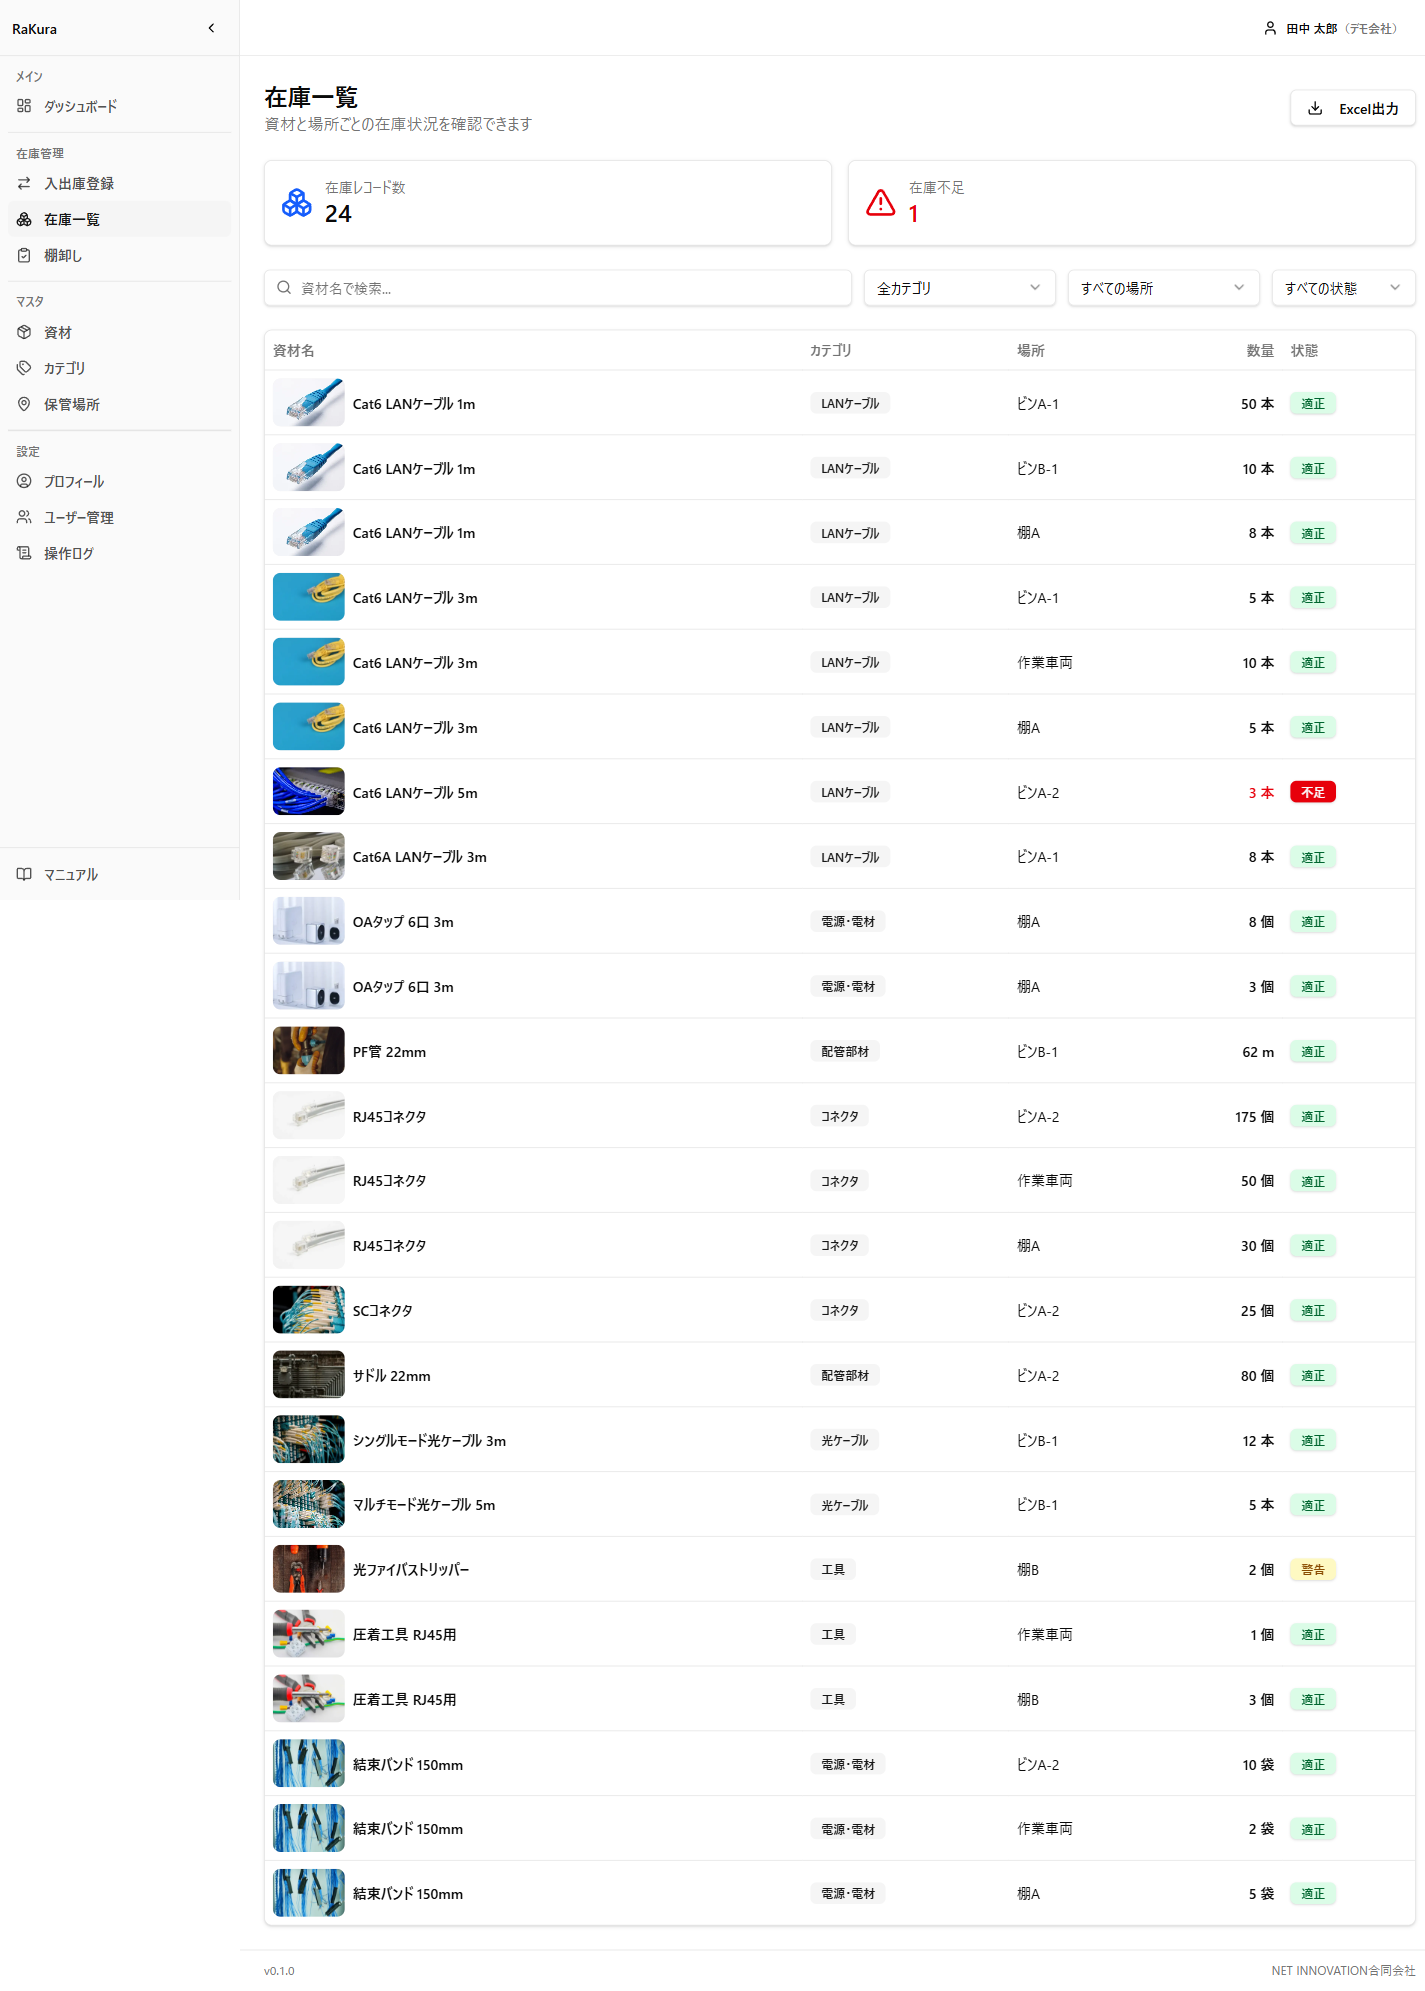Open thumbnail of SCコネクタ
The image size is (1425, 1991).
[x=309, y=1310]
